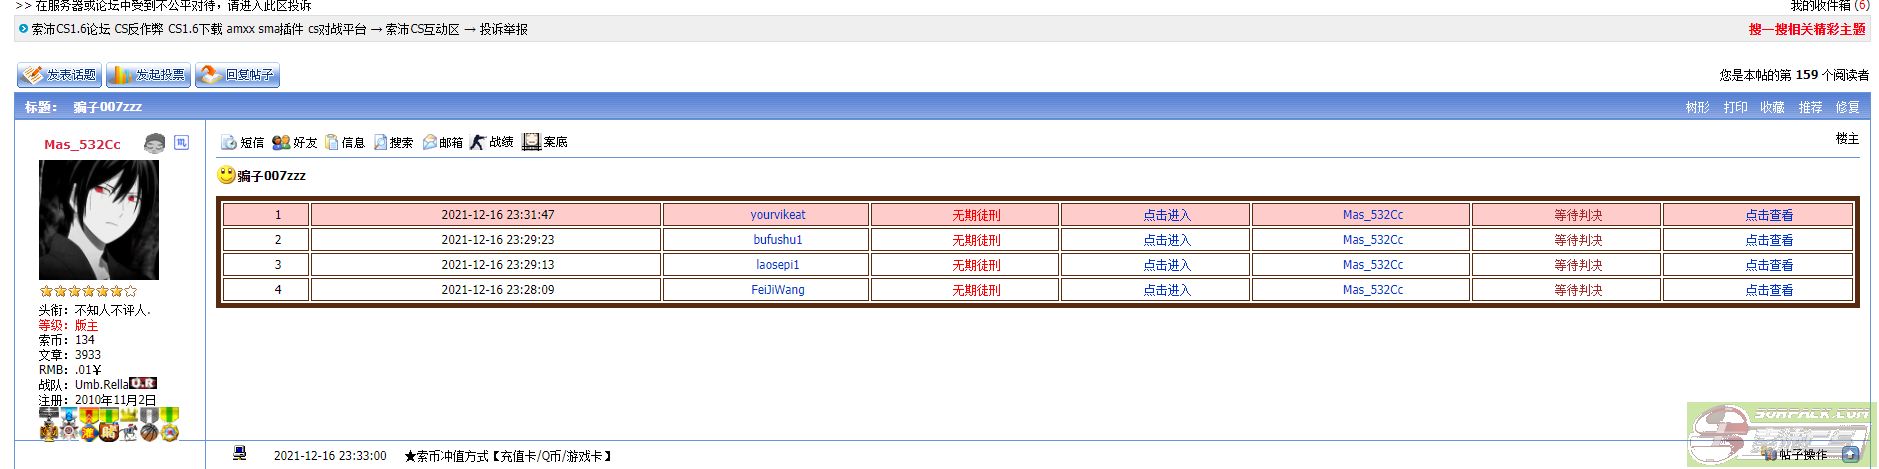Click 点击查看 in bufushu1 row
This screenshot has height=469, width=1879.
[x=1769, y=239]
